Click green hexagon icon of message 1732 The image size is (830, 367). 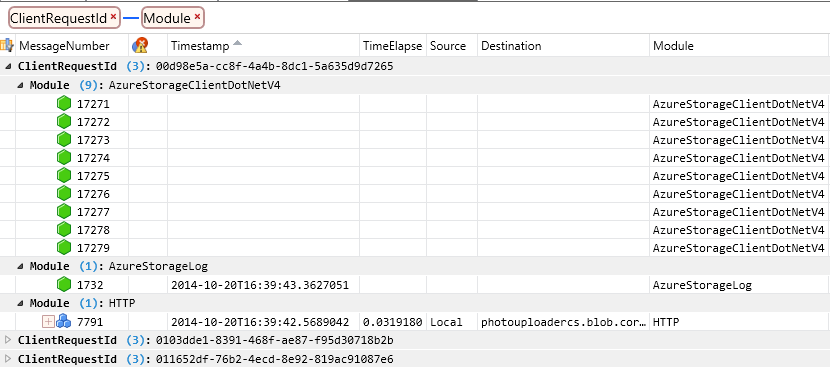tap(64, 285)
